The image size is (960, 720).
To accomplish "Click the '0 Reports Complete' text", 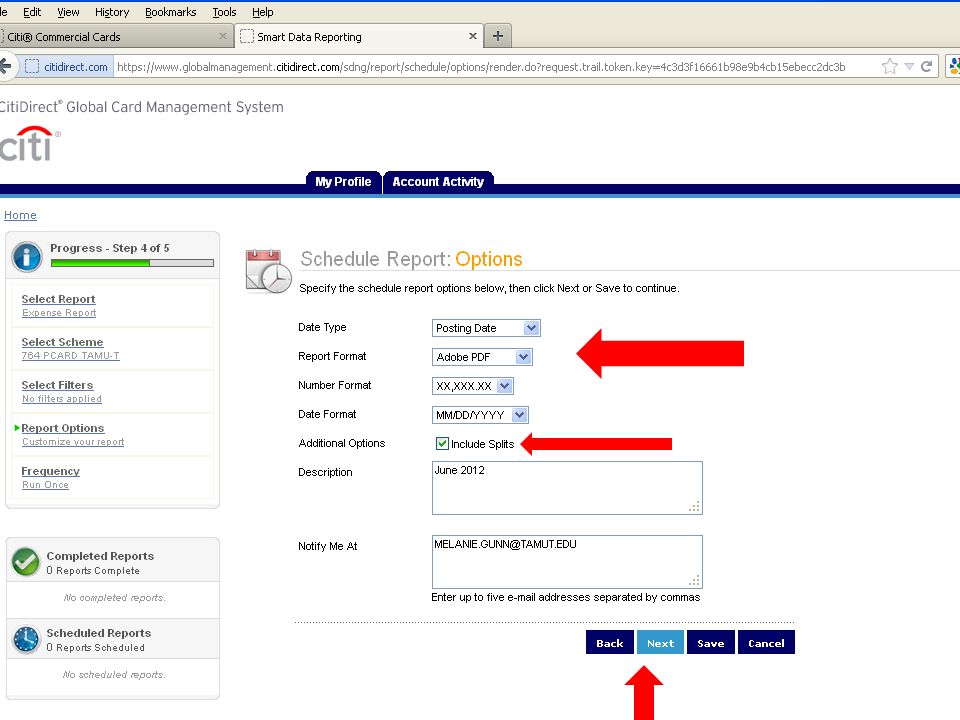I will pos(93,571).
